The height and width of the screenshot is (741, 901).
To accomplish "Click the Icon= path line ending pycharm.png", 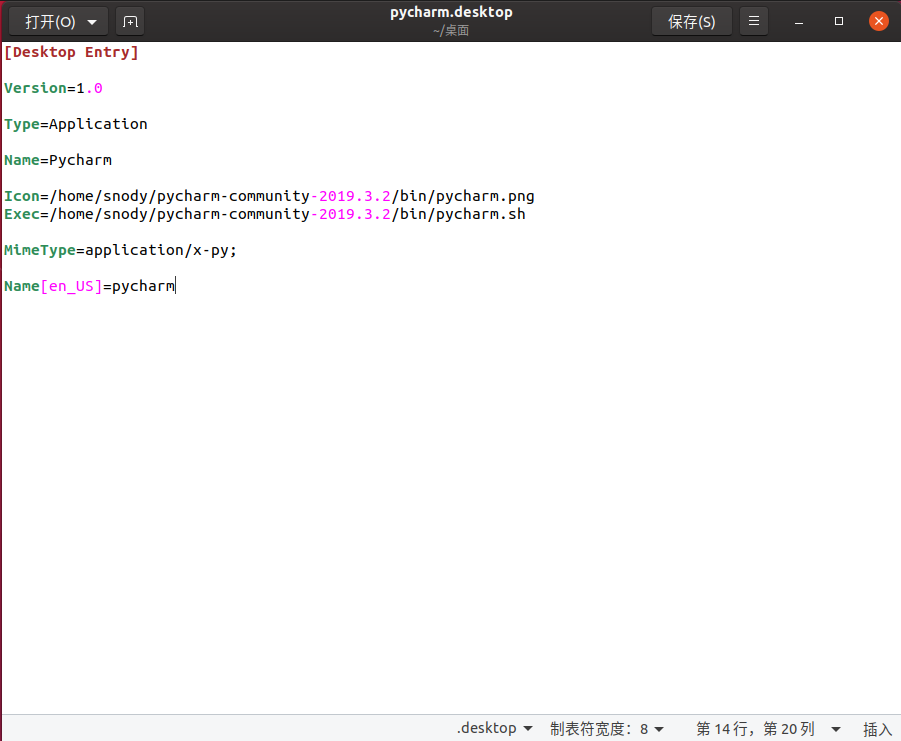I will (x=269, y=196).
